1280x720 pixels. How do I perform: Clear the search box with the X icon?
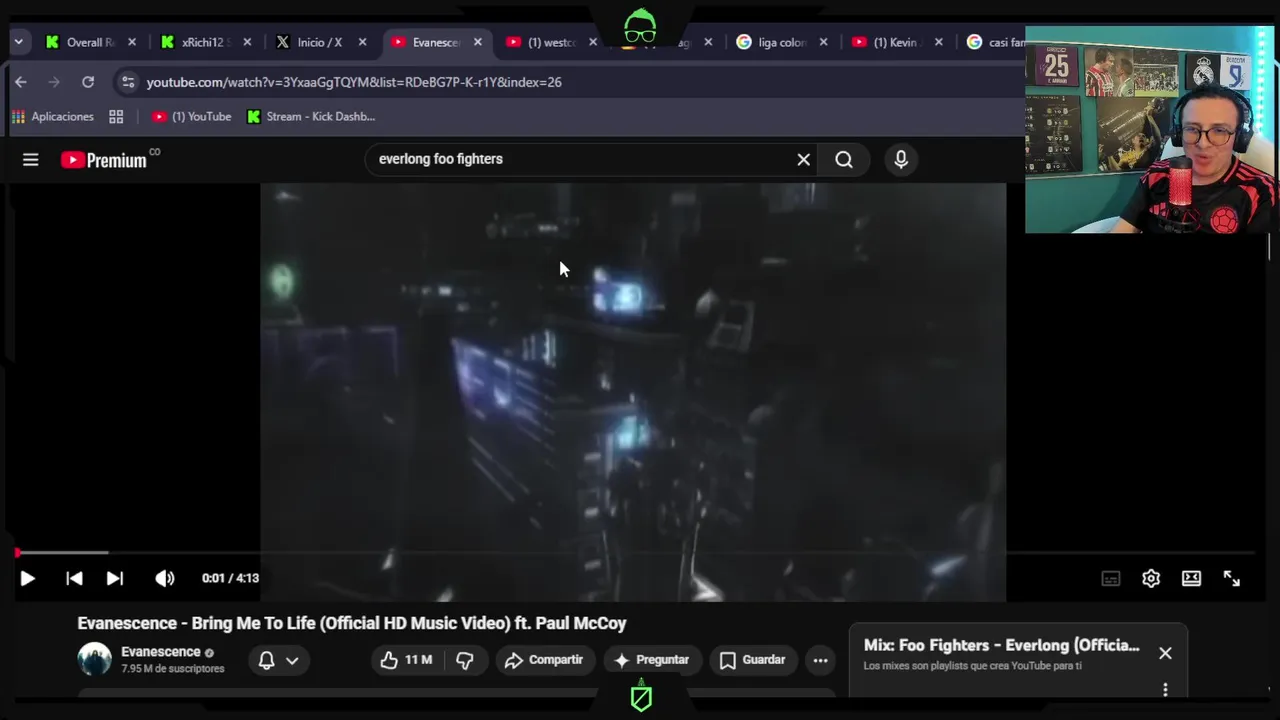[803, 160]
